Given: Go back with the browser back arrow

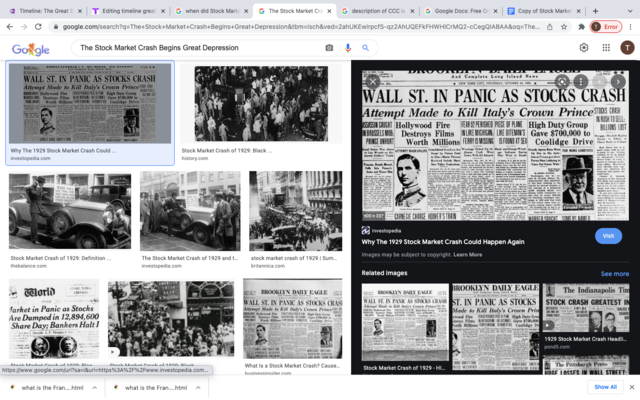Looking at the screenshot, I should [x=10, y=27].
